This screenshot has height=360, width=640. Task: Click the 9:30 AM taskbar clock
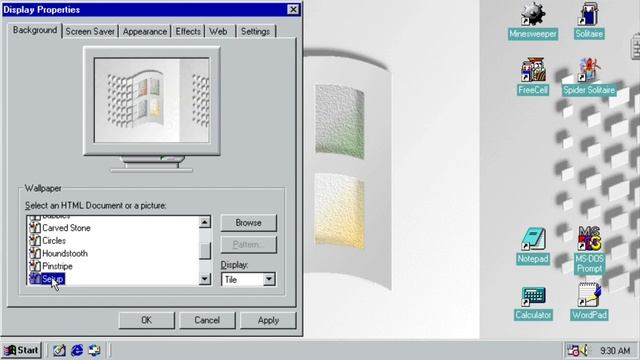tap(615, 351)
